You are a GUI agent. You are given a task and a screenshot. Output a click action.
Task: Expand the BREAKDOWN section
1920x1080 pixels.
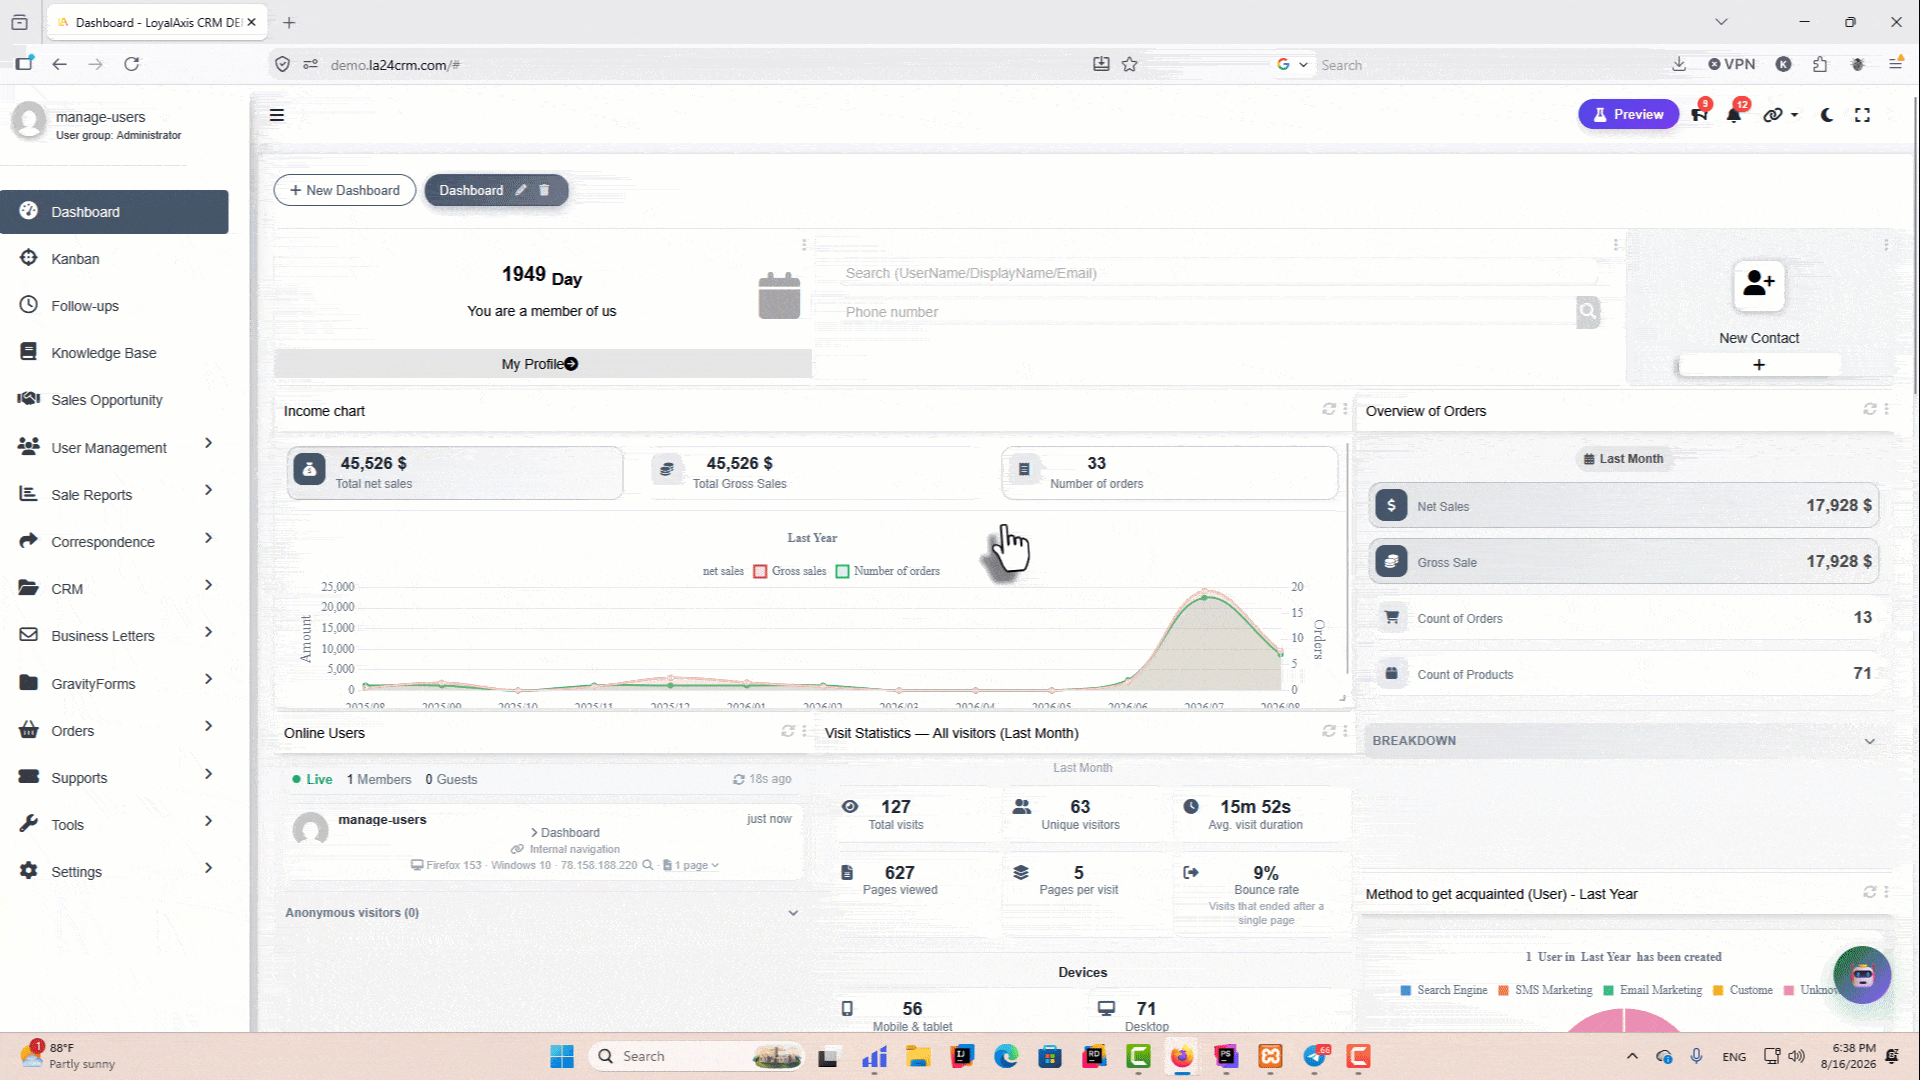point(1624,741)
